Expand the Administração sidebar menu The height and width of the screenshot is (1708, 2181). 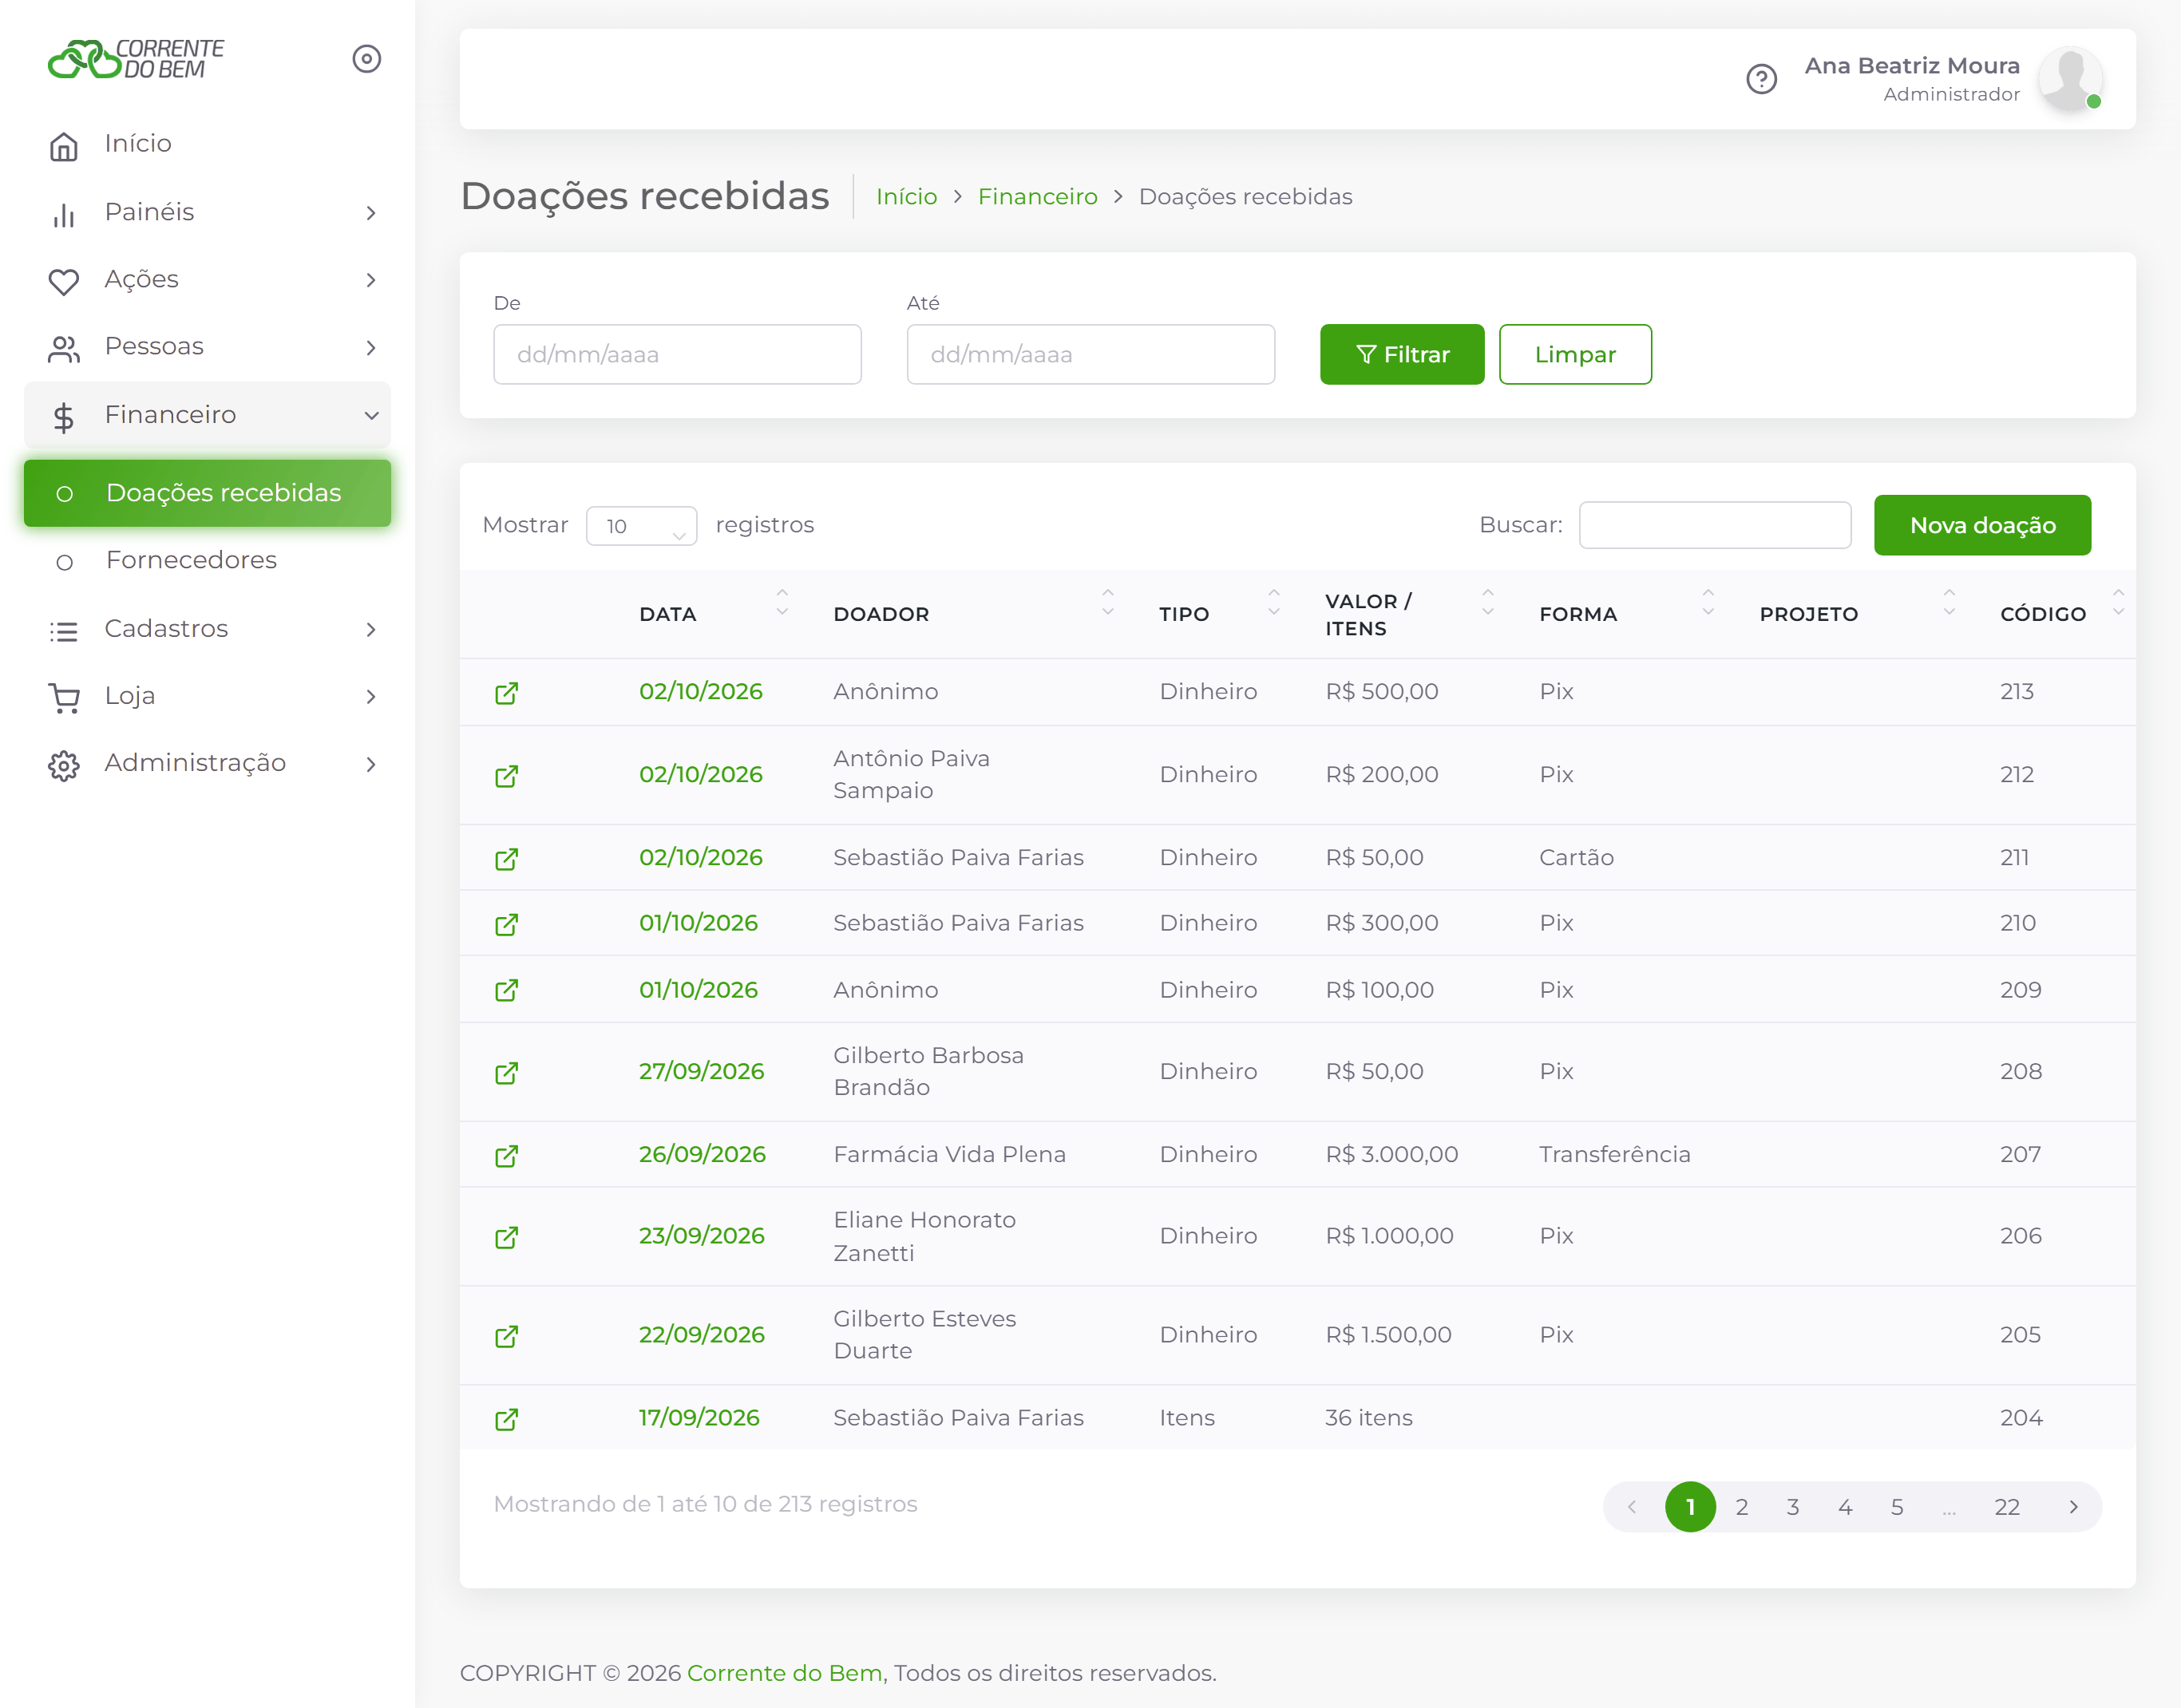pos(207,763)
